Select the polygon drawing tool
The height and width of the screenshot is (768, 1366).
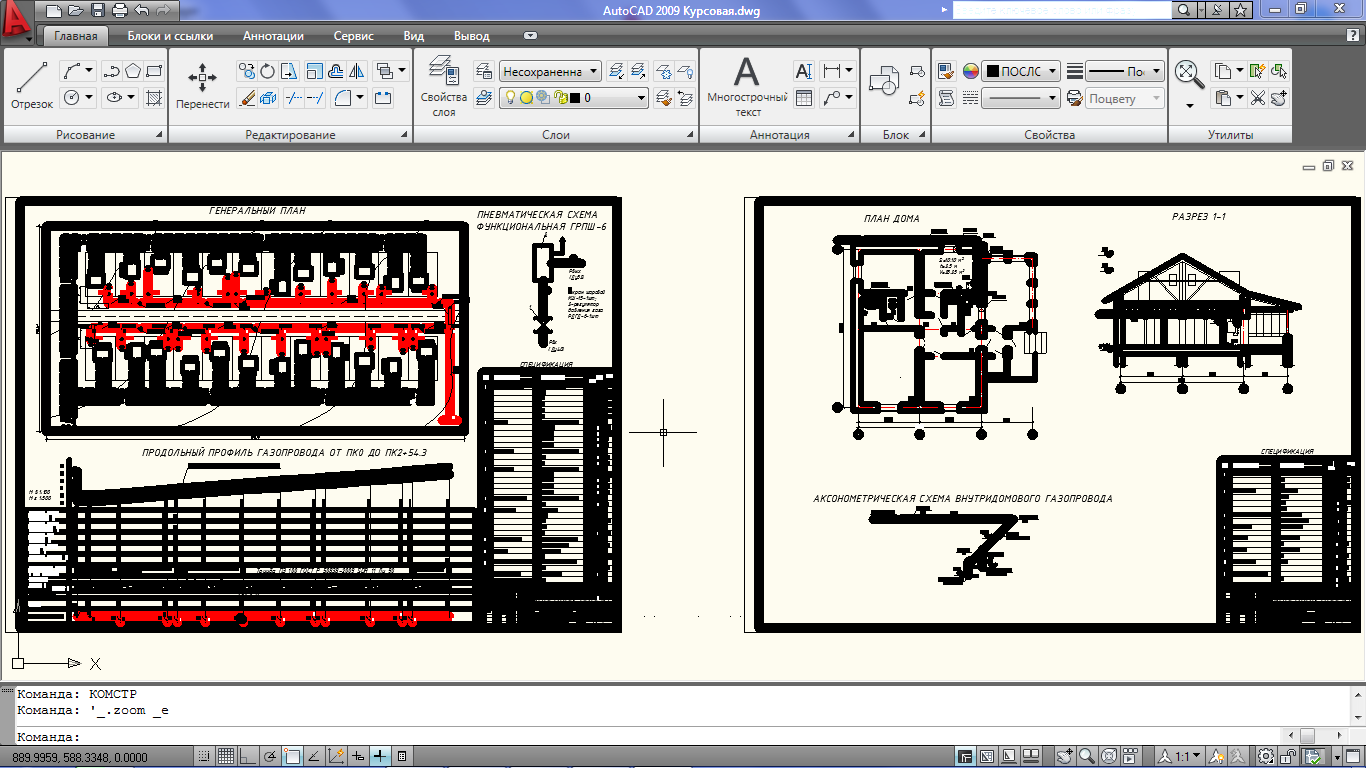coord(133,71)
